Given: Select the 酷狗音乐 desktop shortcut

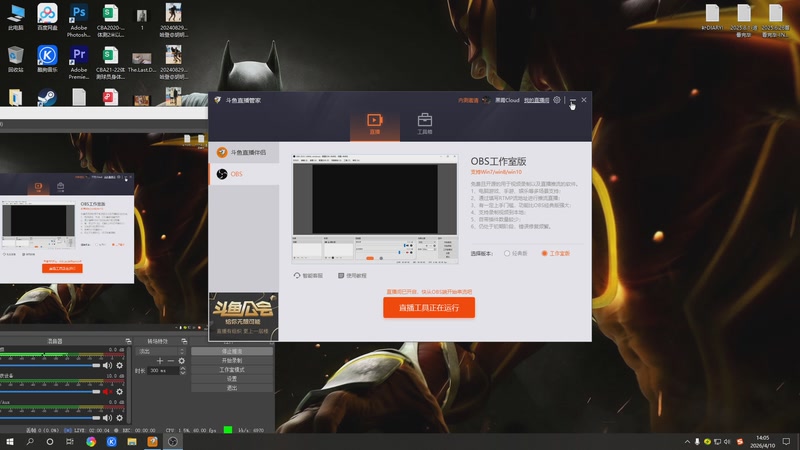Looking at the screenshot, I should click(47, 59).
